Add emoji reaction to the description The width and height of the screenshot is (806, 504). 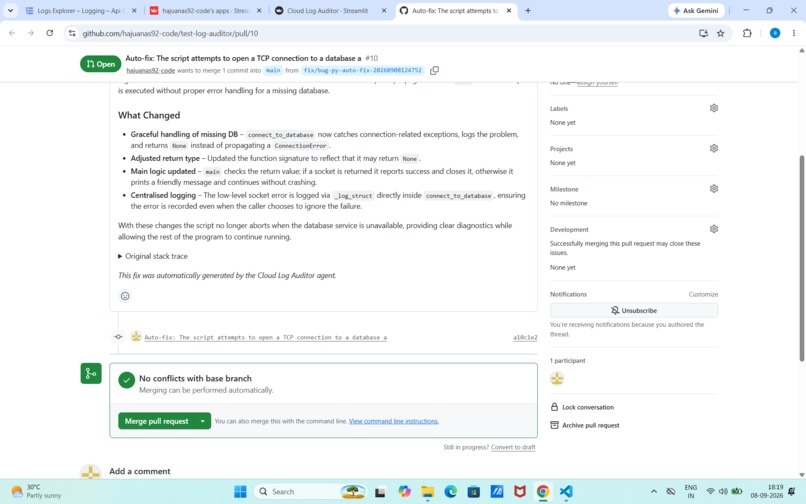tap(125, 296)
